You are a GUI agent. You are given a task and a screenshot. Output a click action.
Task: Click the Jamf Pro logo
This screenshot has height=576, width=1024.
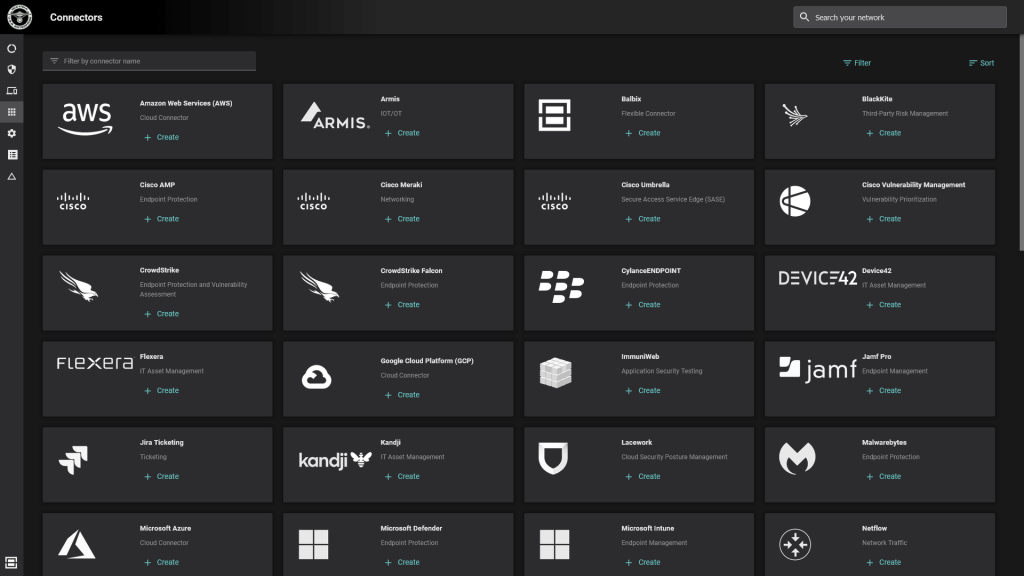[x=818, y=369]
